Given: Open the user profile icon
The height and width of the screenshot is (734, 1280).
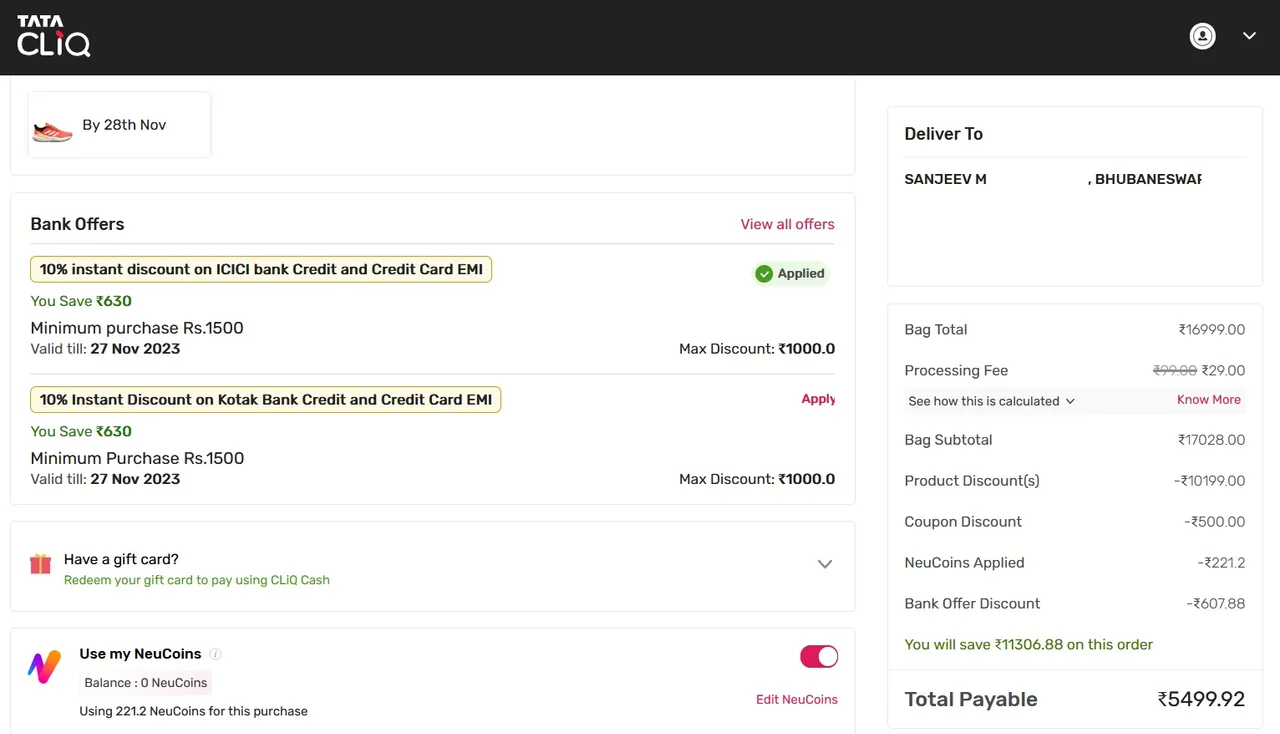Looking at the screenshot, I should (x=1202, y=36).
